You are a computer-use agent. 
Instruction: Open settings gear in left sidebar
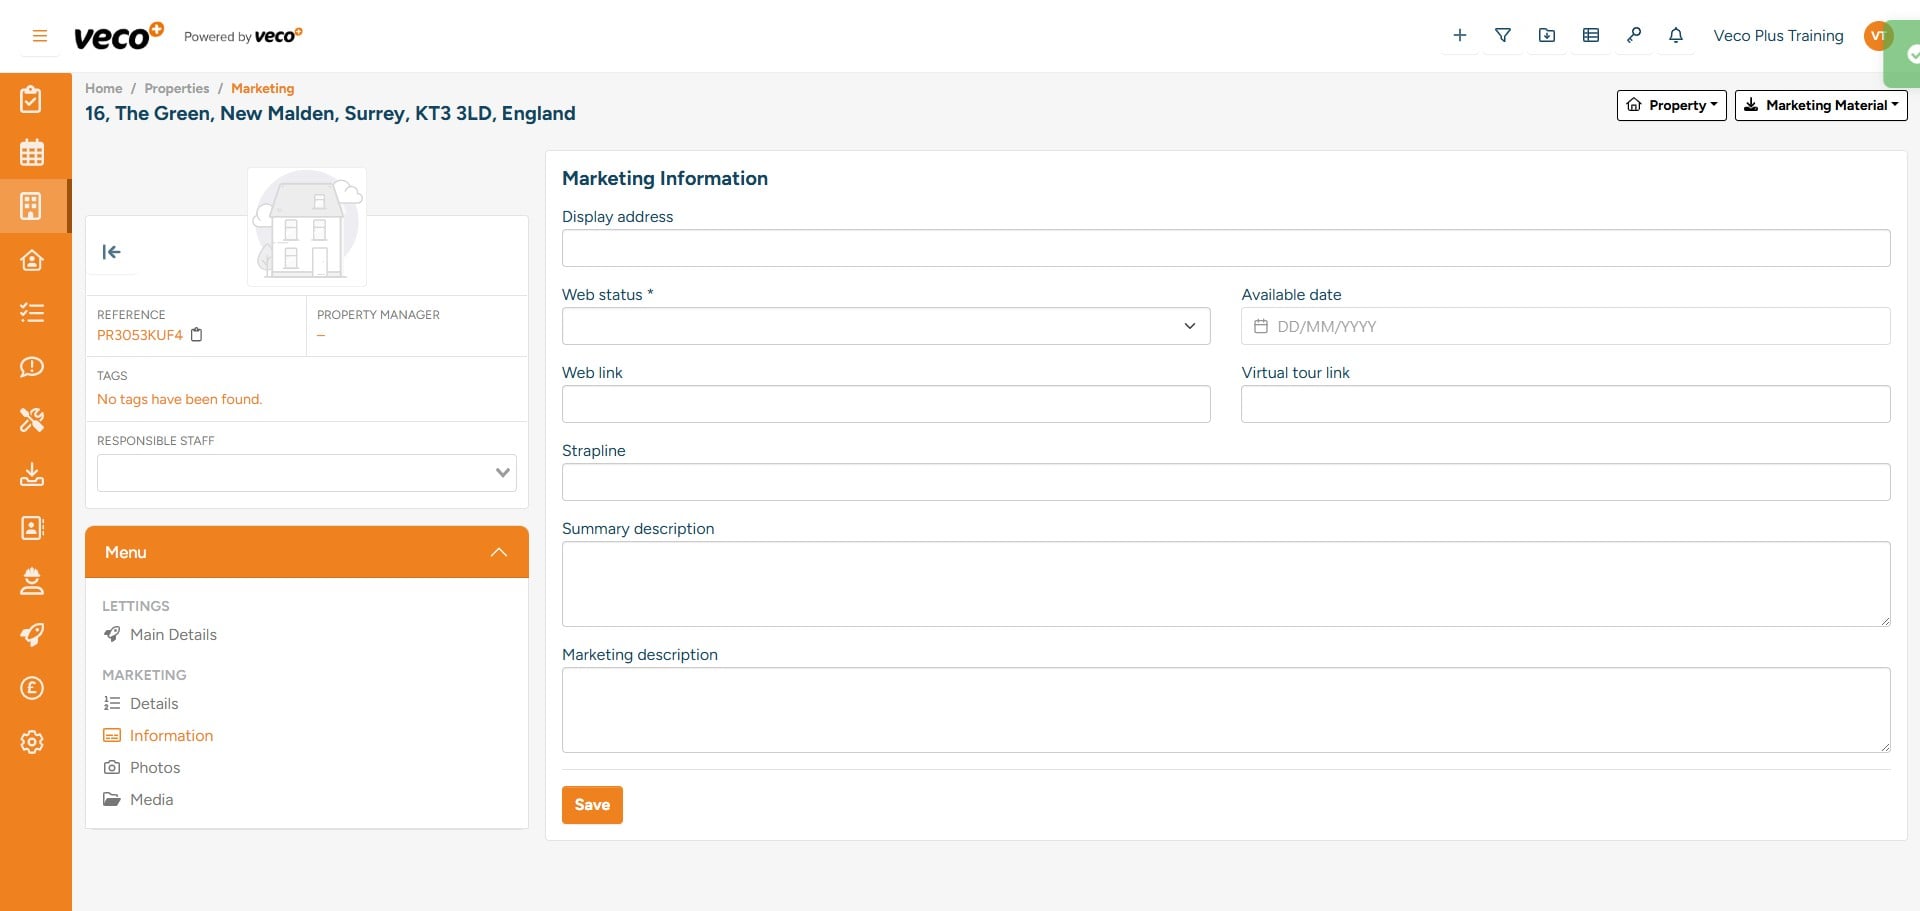point(32,742)
